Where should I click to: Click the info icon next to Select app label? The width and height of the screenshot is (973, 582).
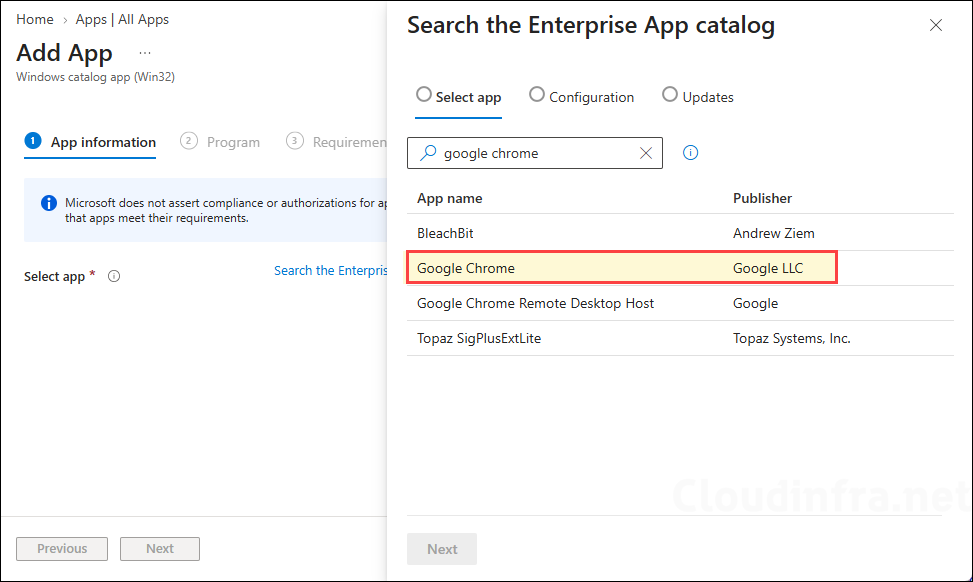[114, 276]
